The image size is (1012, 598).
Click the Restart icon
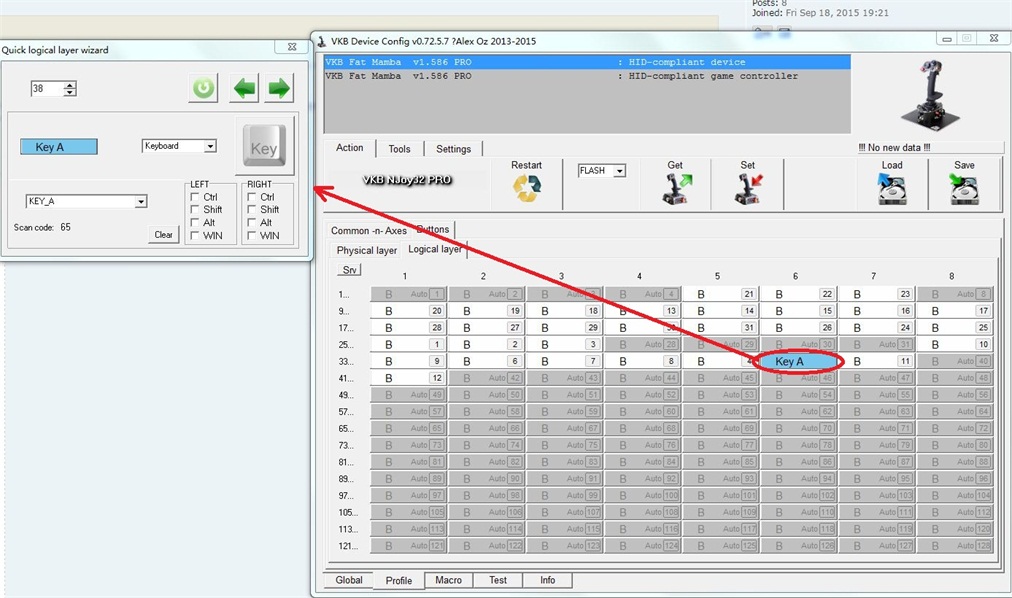527,188
